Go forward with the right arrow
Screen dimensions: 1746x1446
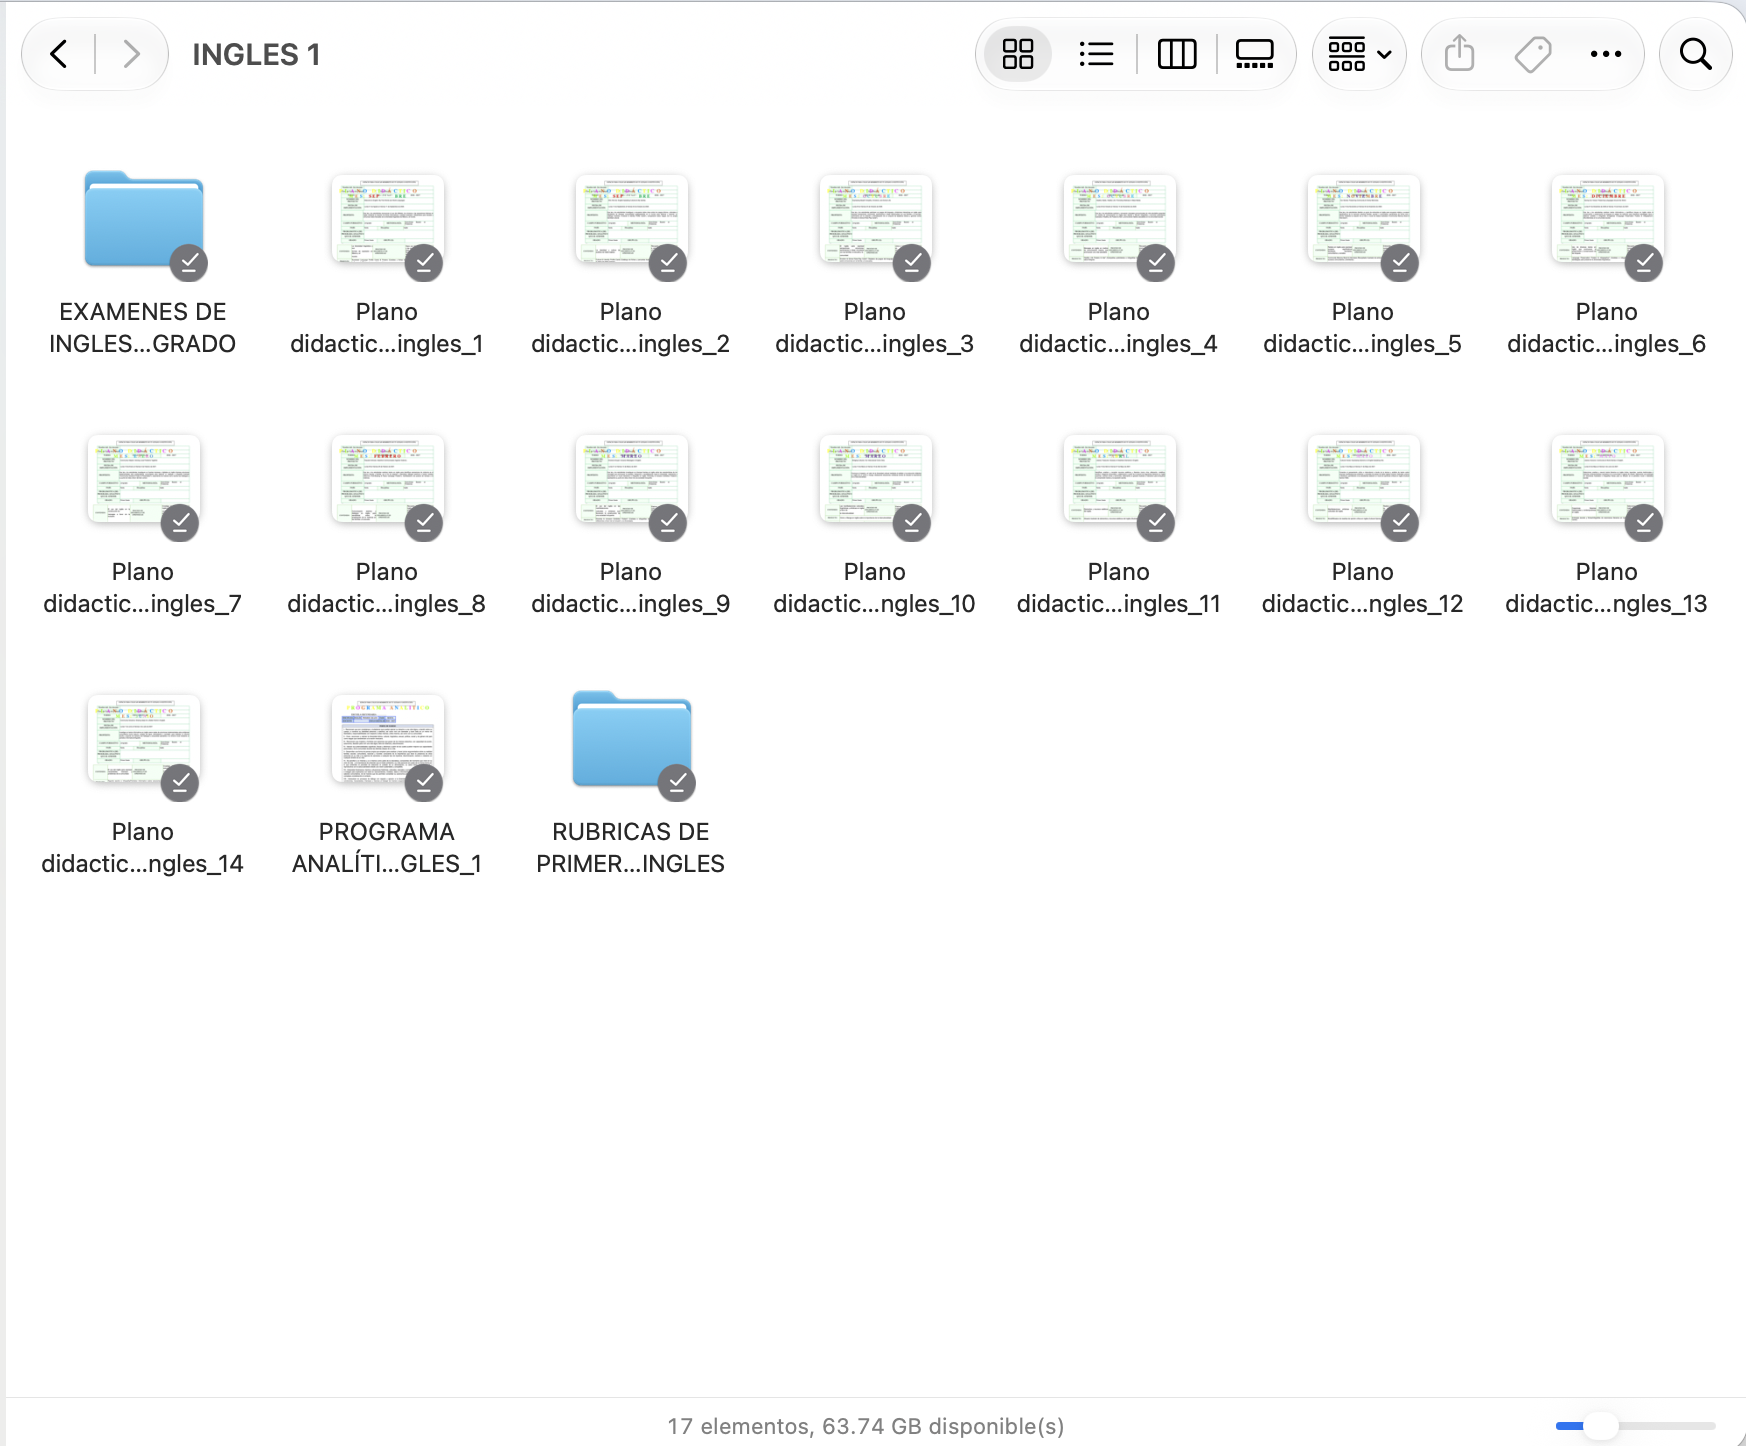(131, 54)
